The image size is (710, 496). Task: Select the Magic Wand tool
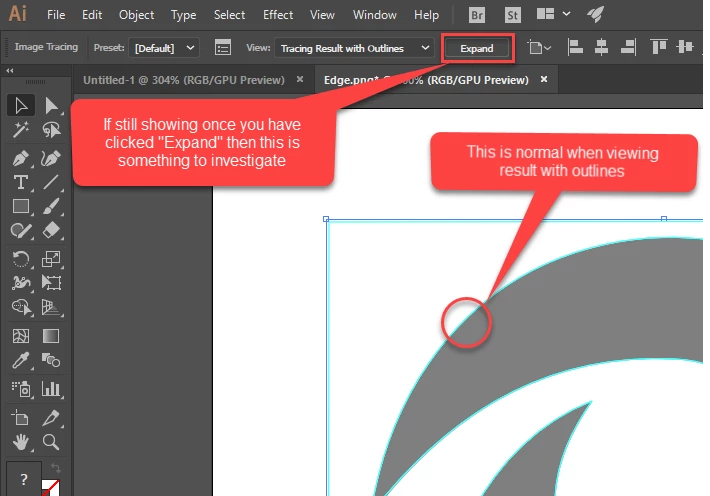coord(21,130)
